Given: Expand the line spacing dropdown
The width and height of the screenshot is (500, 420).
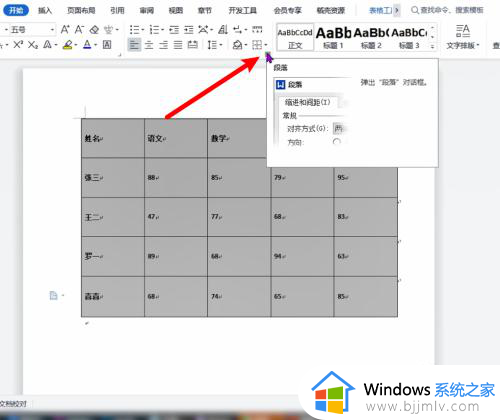Looking at the screenshot, I should coord(220,45).
